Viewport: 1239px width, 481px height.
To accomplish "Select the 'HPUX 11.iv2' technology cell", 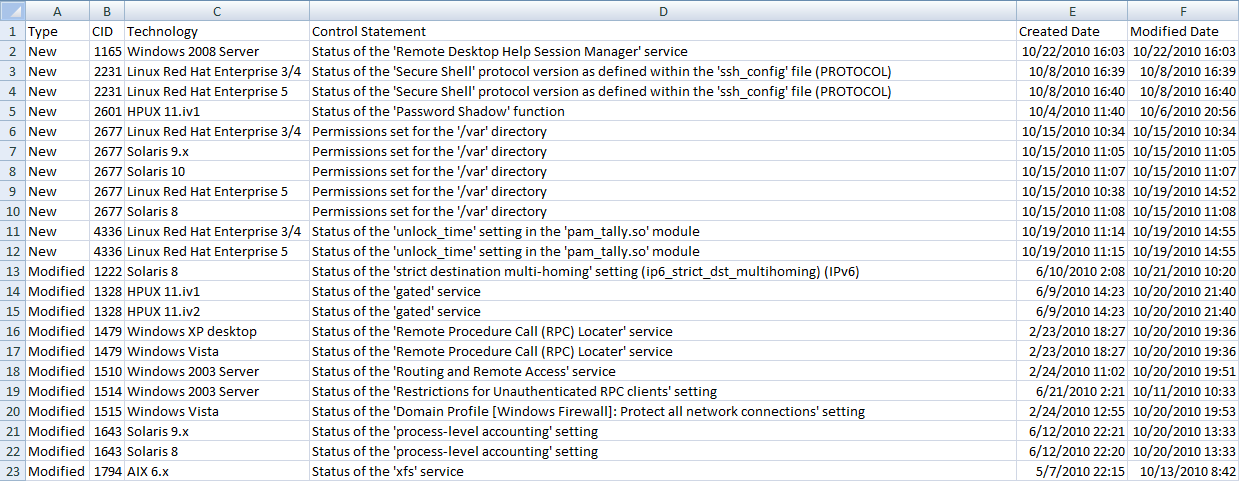I will coord(217,311).
